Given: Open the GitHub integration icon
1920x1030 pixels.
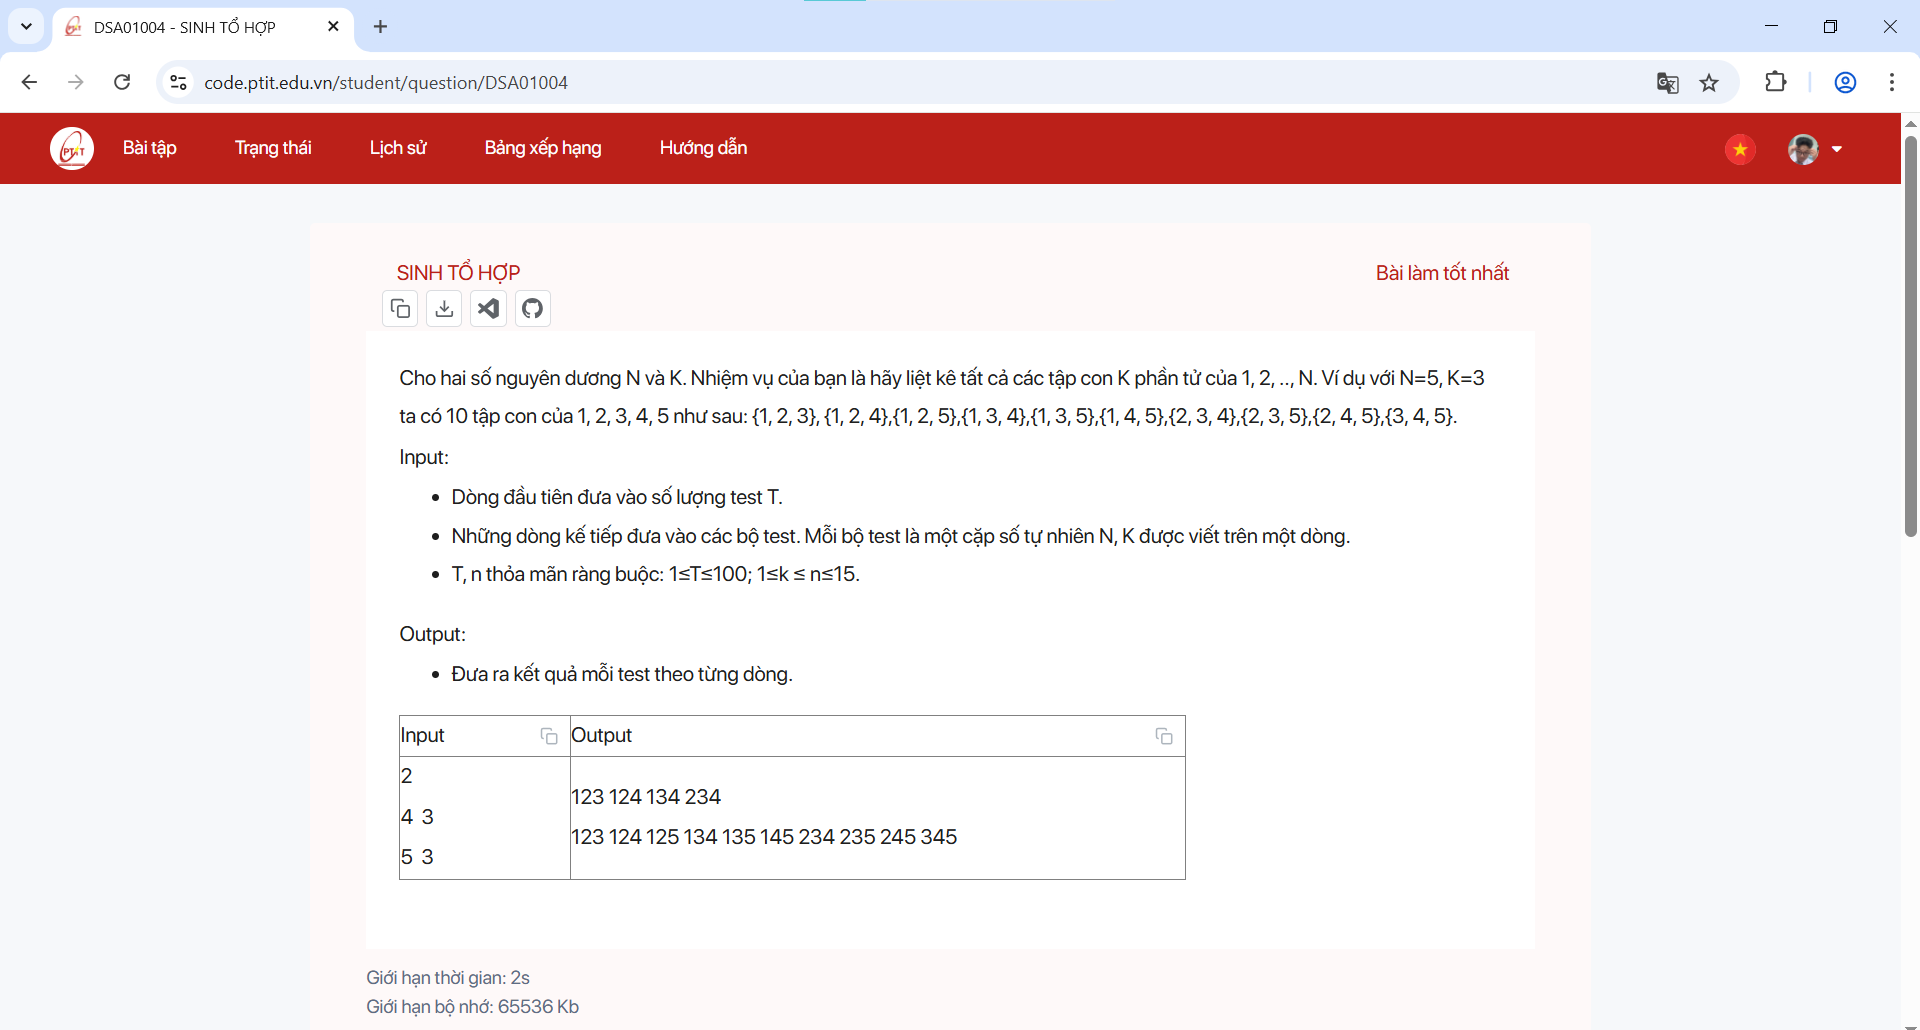Looking at the screenshot, I should pos(532,308).
